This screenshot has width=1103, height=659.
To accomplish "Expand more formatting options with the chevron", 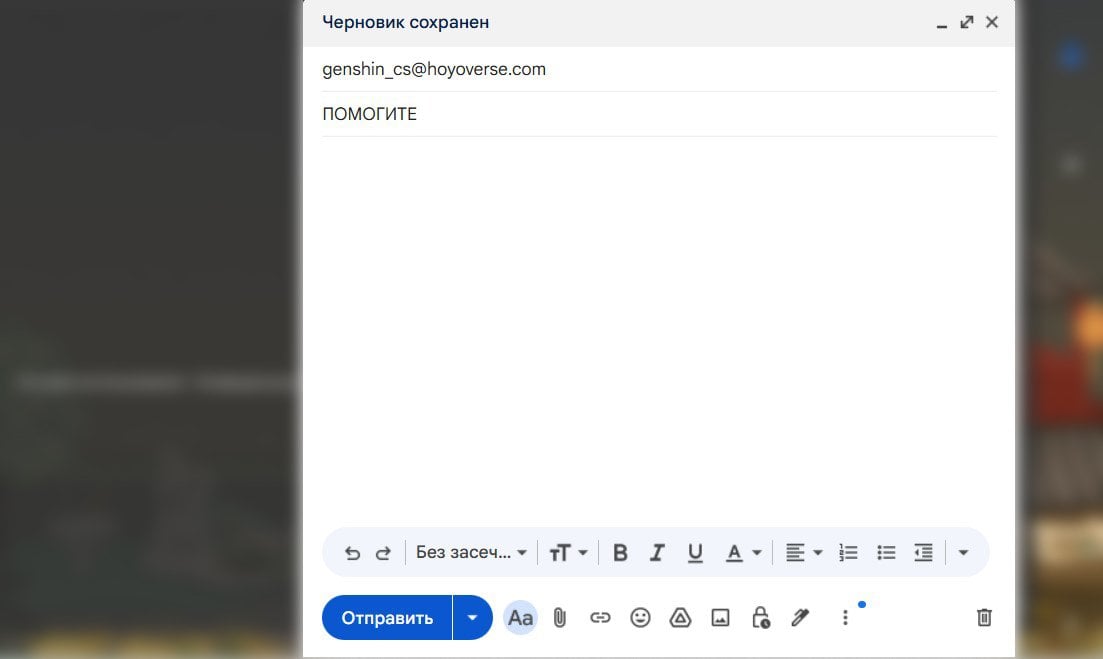I will [962, 551].
